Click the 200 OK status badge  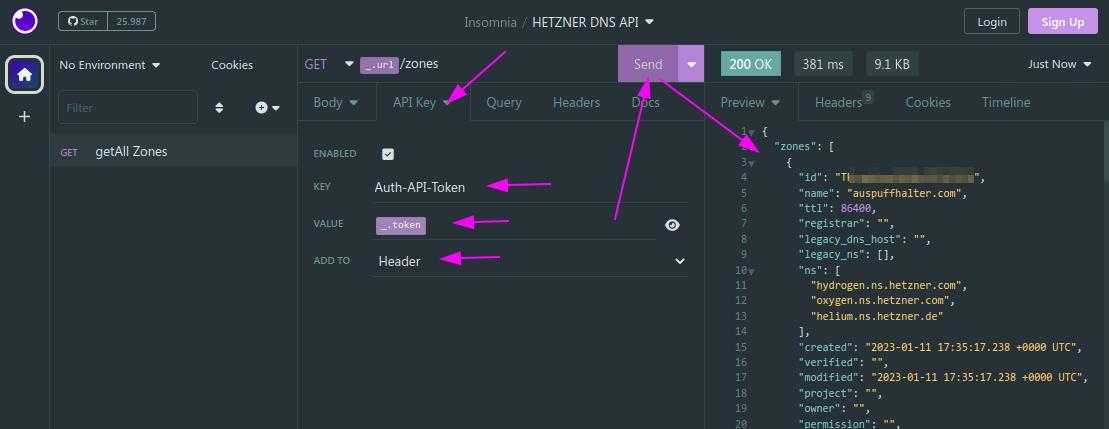coord(750,64)
